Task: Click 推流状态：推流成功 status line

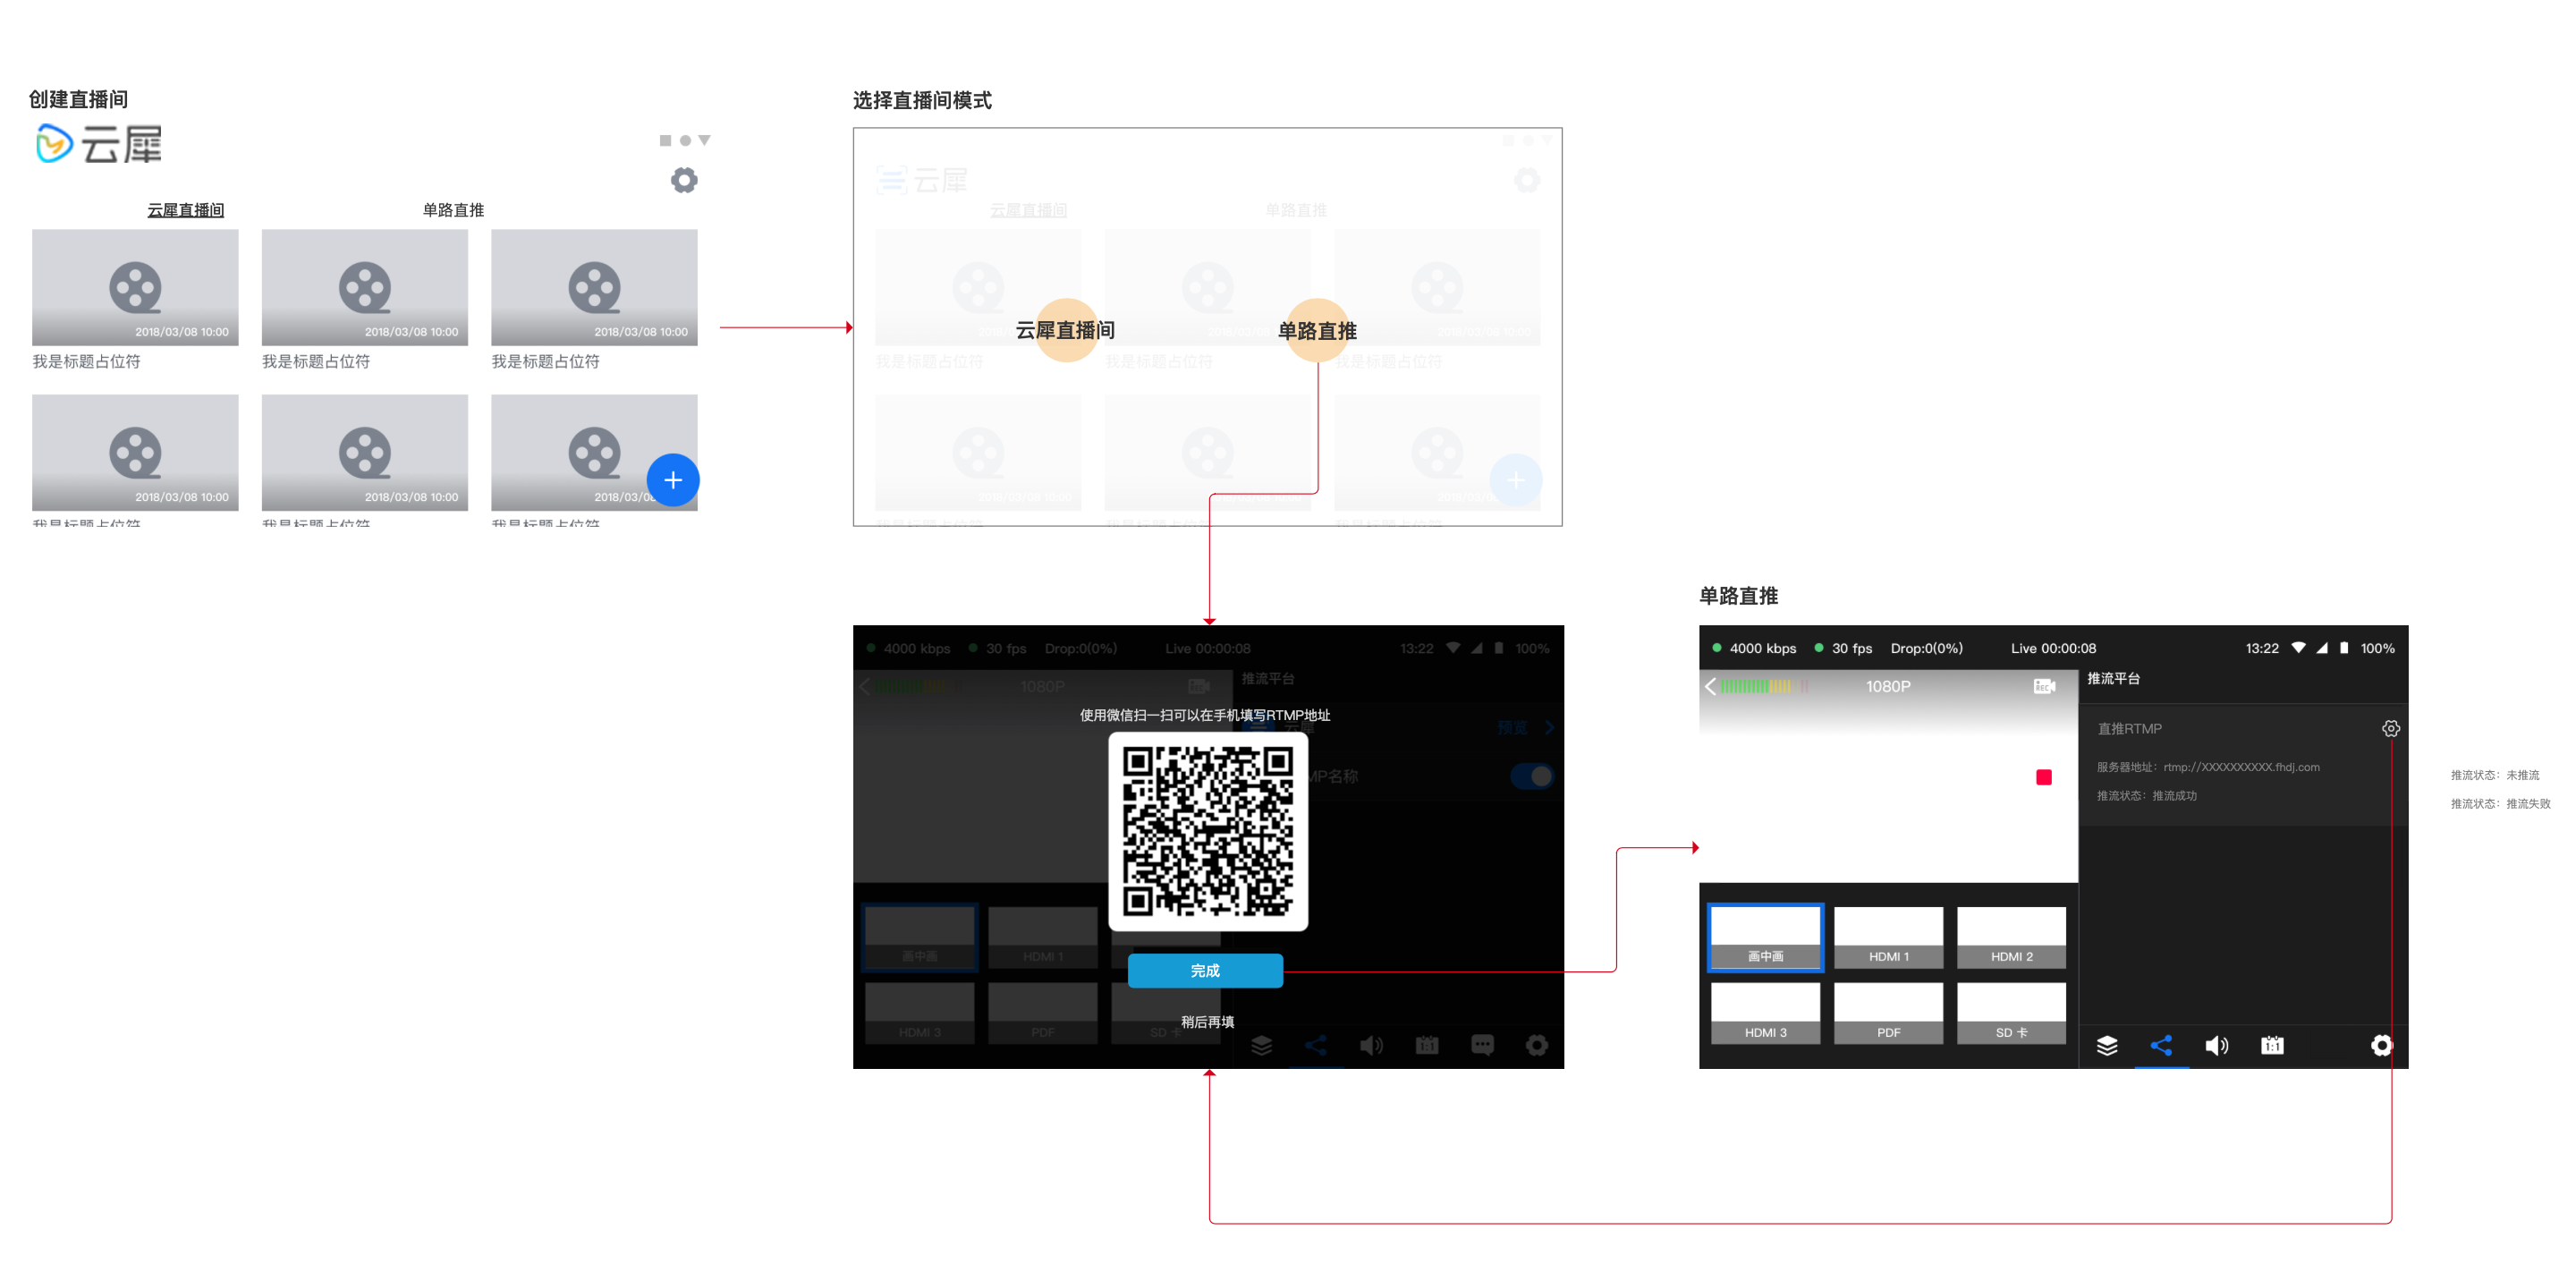Action: tap(2146, 796)
